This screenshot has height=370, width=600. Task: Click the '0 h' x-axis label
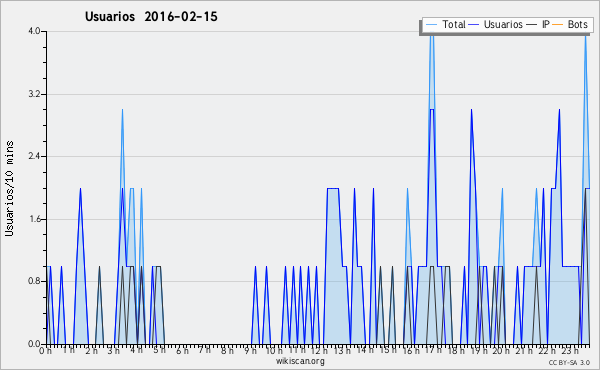point(46,350)
